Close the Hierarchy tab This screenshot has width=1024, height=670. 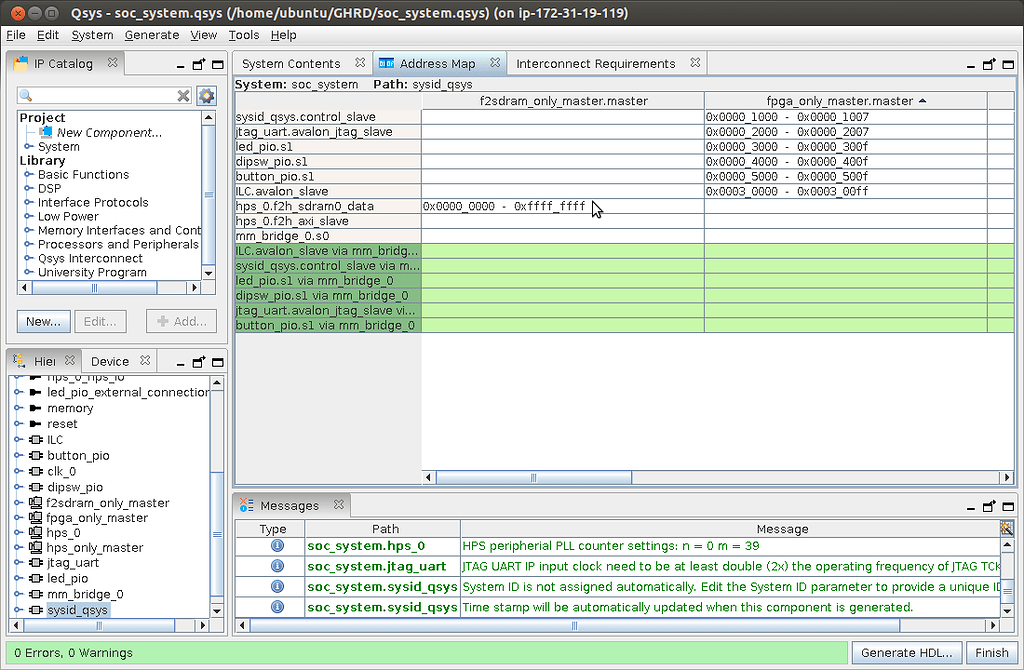click(70, 360)
